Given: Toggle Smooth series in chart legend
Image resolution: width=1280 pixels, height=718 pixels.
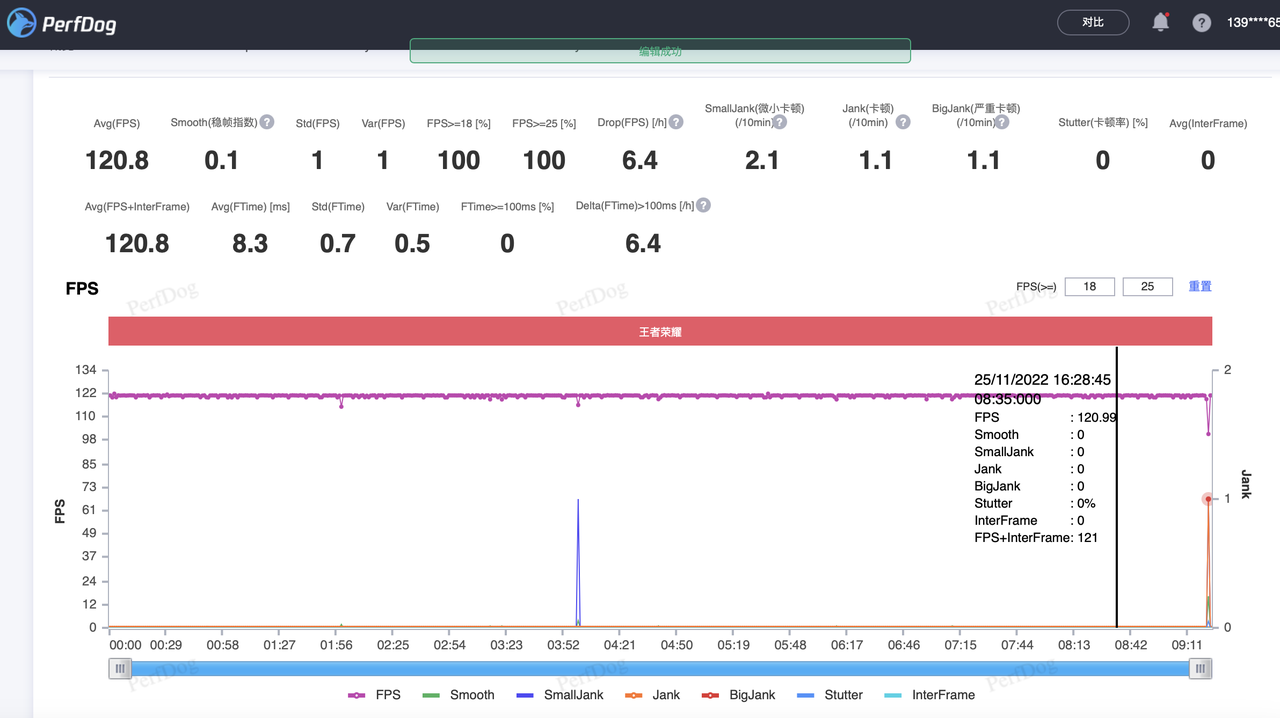Looking at the screenshot, I should (459, 695).
